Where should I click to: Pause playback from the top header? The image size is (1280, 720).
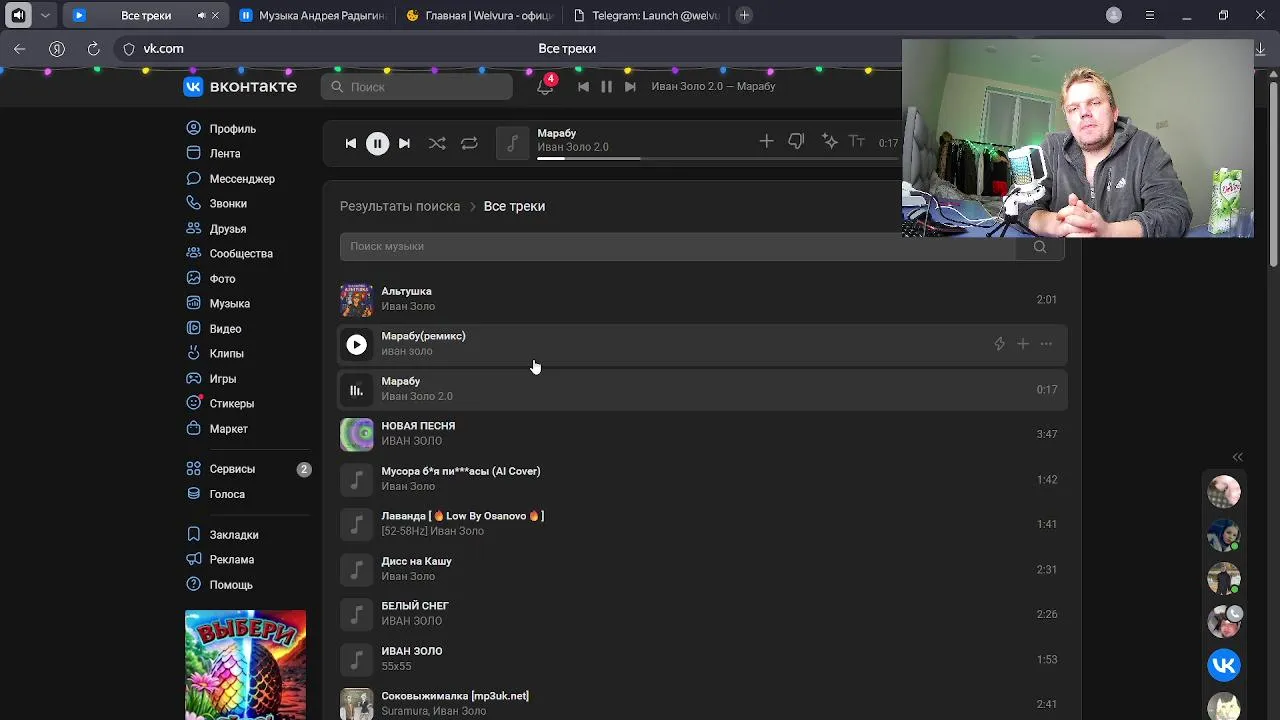pyautogui.click(x=606, y=86)
